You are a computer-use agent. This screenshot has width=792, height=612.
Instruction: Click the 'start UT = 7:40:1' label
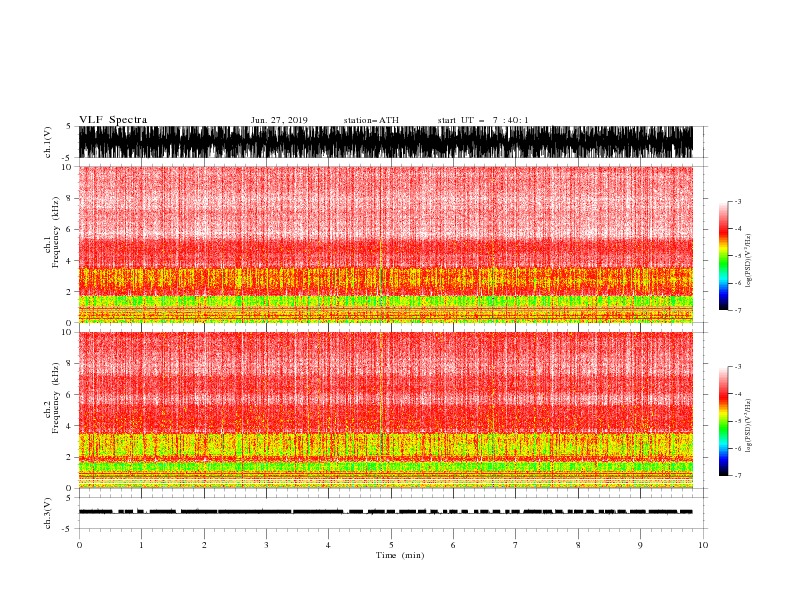pyautogui.click(x=483, y=120)
